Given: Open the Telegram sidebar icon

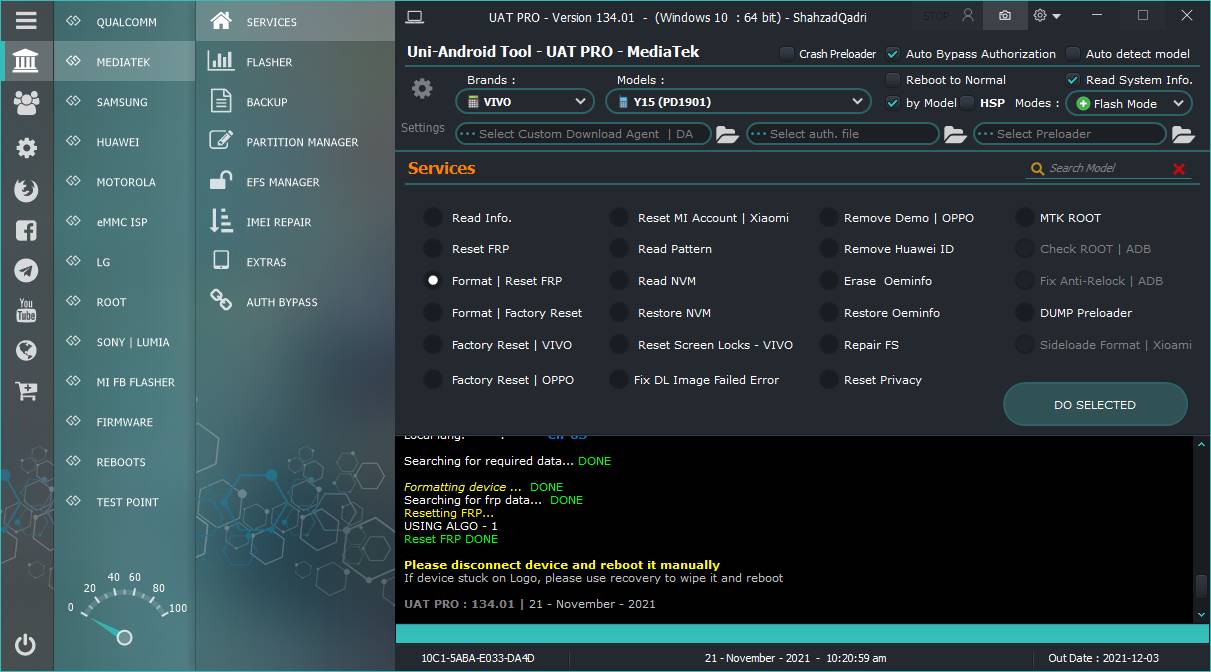Looking at the screenshot, I should 27,270.
